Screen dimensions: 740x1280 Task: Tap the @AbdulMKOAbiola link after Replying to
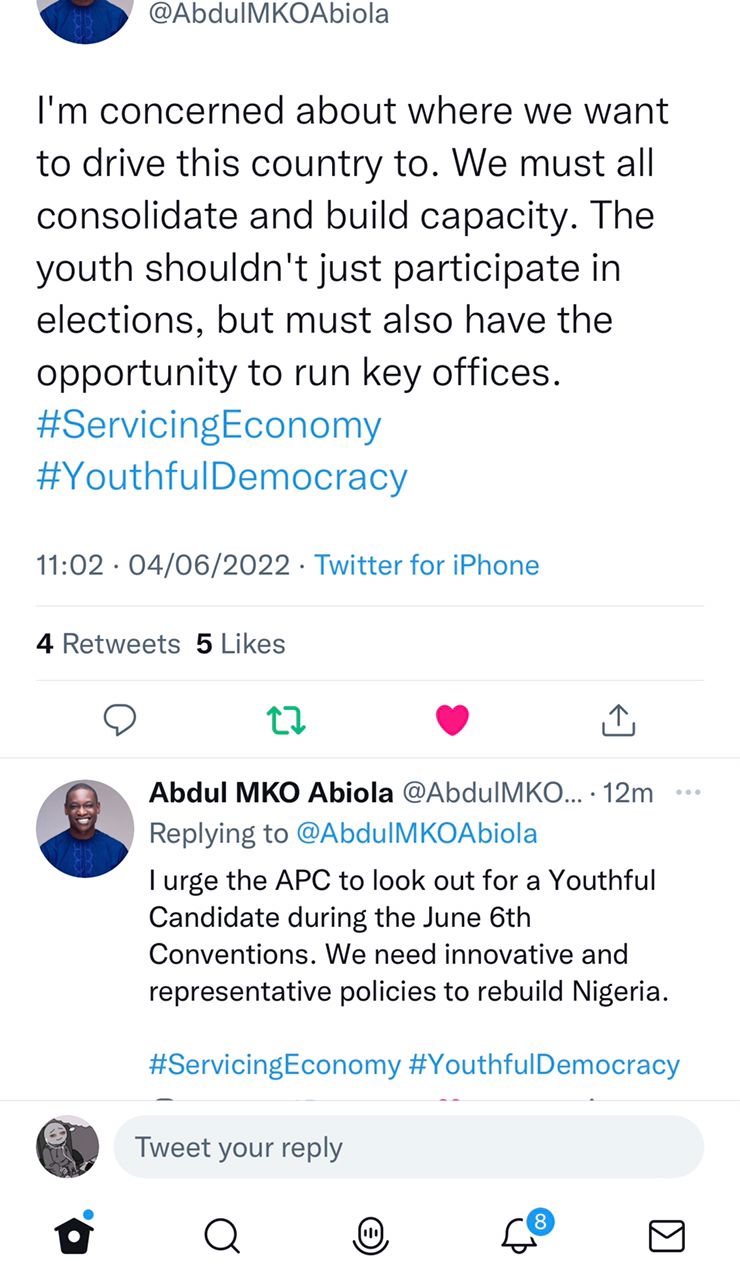click(x=417, y=833)
